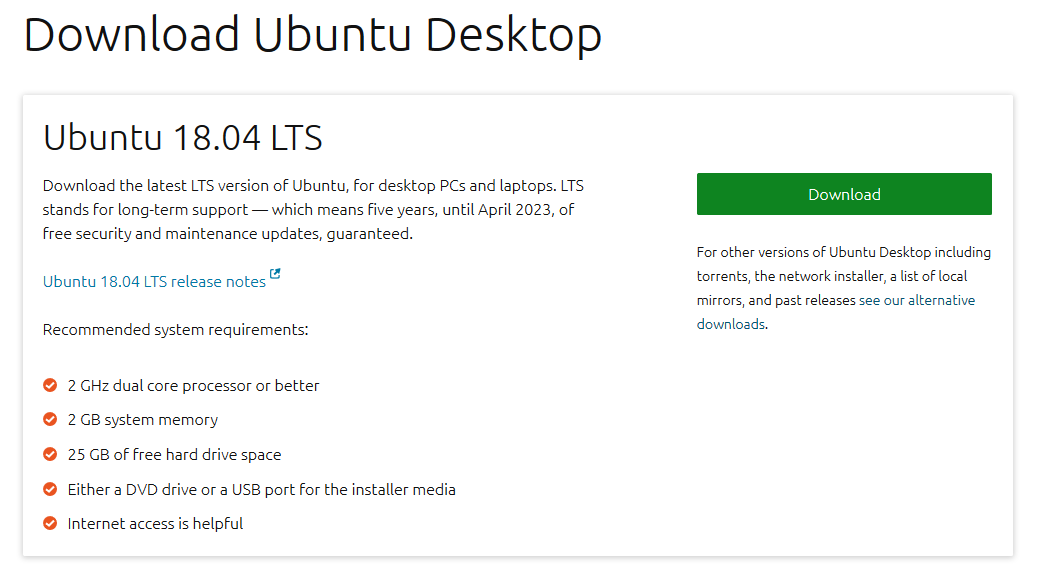Click the 'Either a DVD drive or USB port' text

(x=261, y=490)
